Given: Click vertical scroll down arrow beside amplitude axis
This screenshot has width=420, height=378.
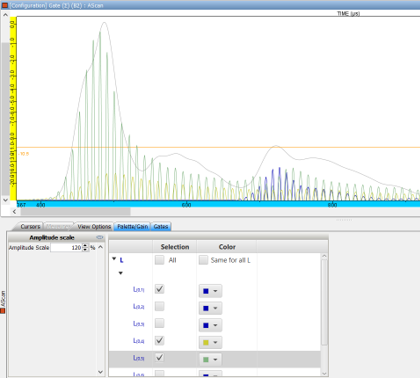Looking at the screenshot, I should (5, 200).
